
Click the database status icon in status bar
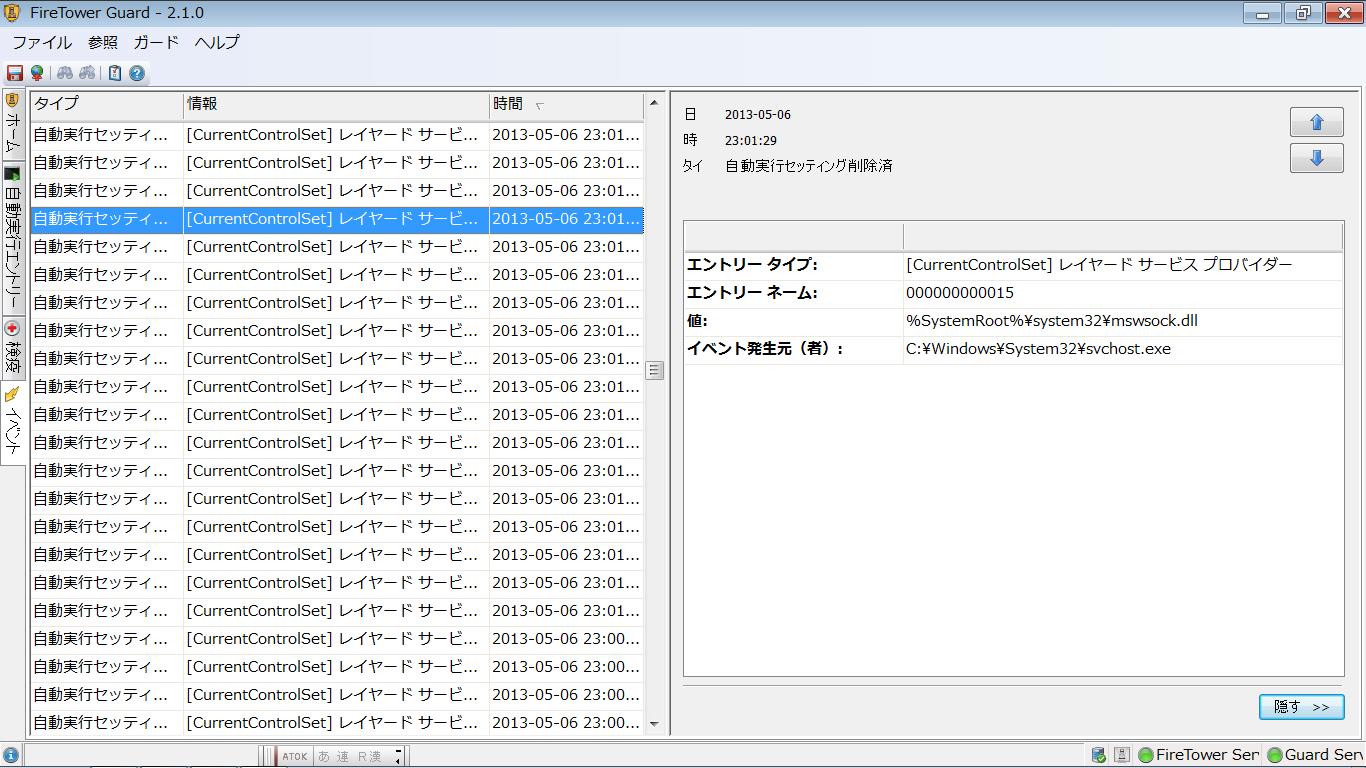pyautogui.click(x=1099, y=755)
